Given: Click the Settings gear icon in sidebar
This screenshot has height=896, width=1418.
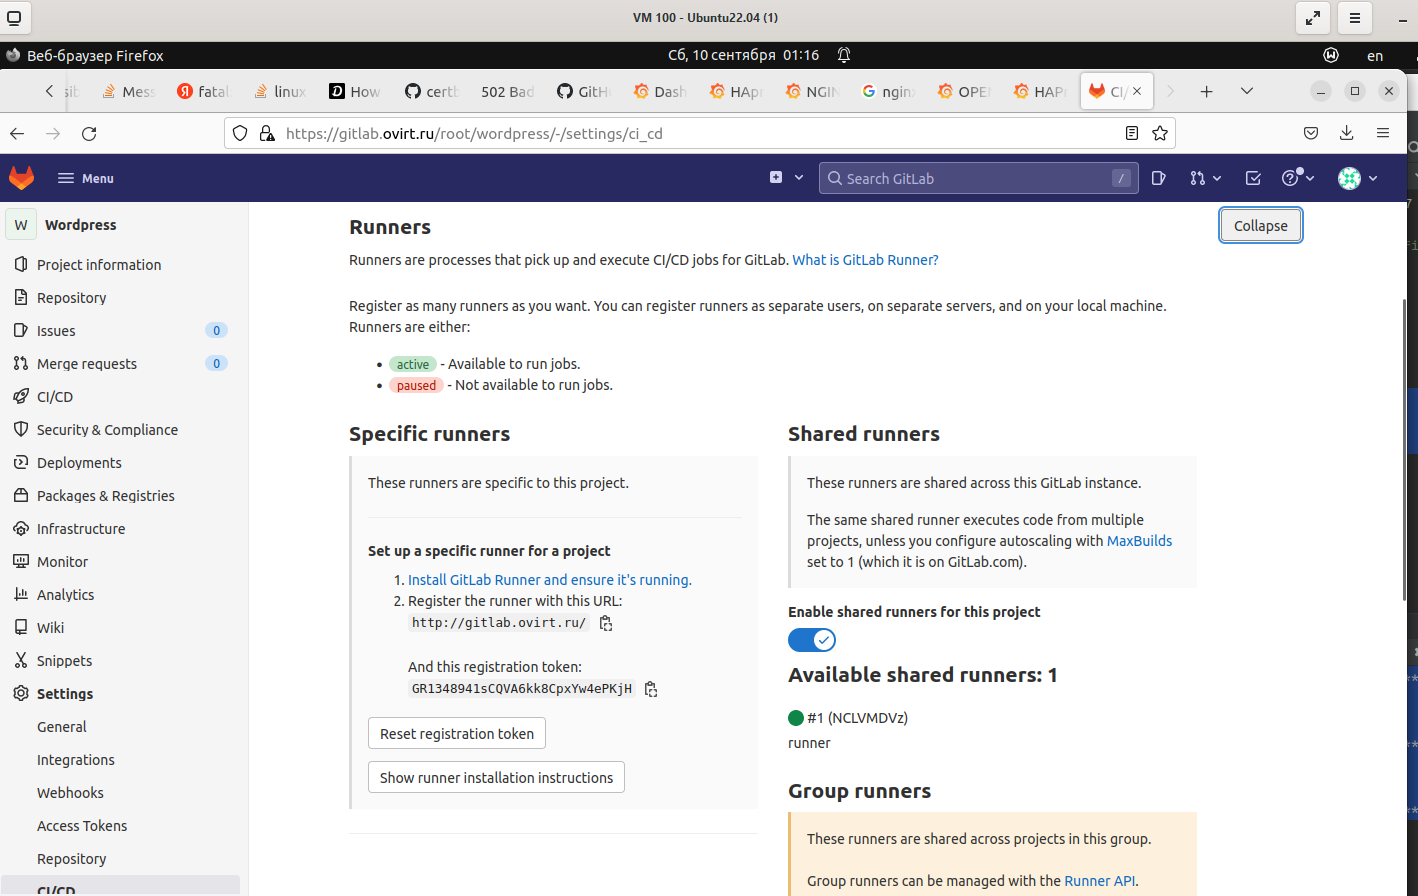Looking at the screenshot, I should pos(20,693).
